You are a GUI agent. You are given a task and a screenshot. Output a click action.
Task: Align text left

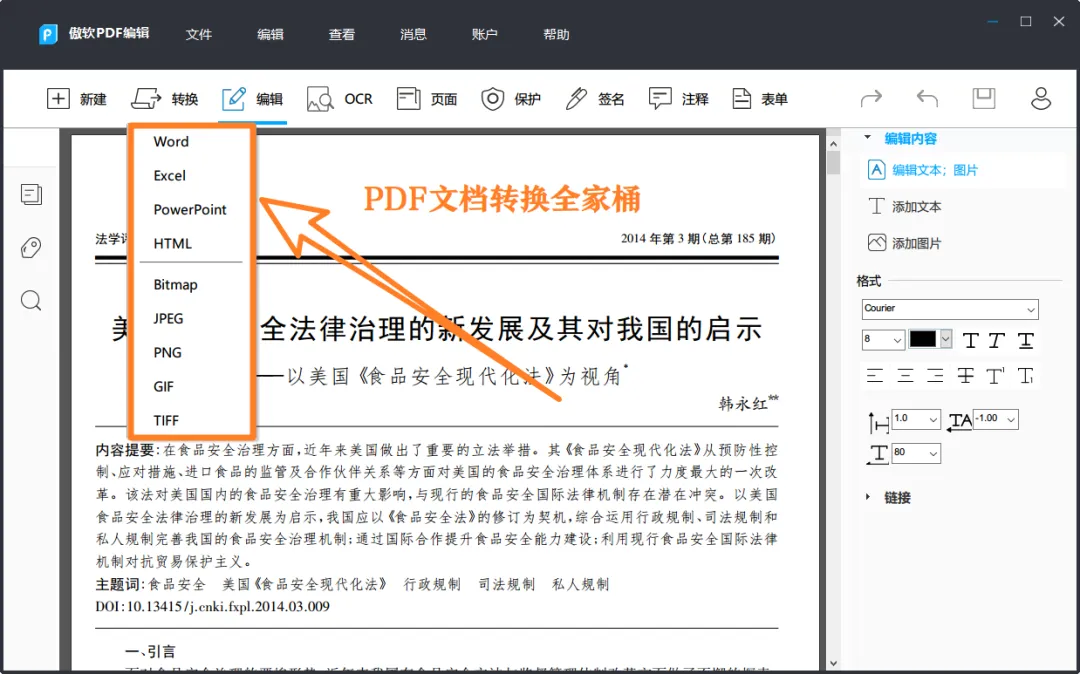pos(875,376)
